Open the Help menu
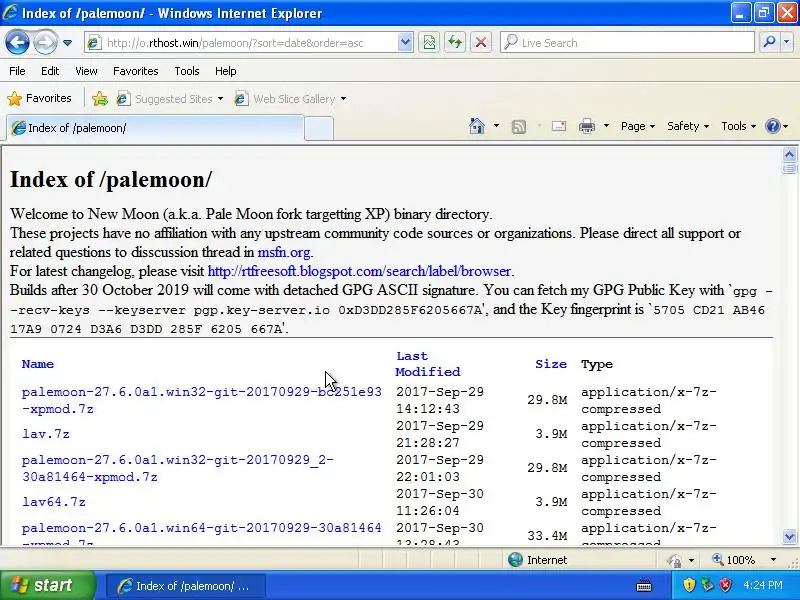 (x=226, y=71)
